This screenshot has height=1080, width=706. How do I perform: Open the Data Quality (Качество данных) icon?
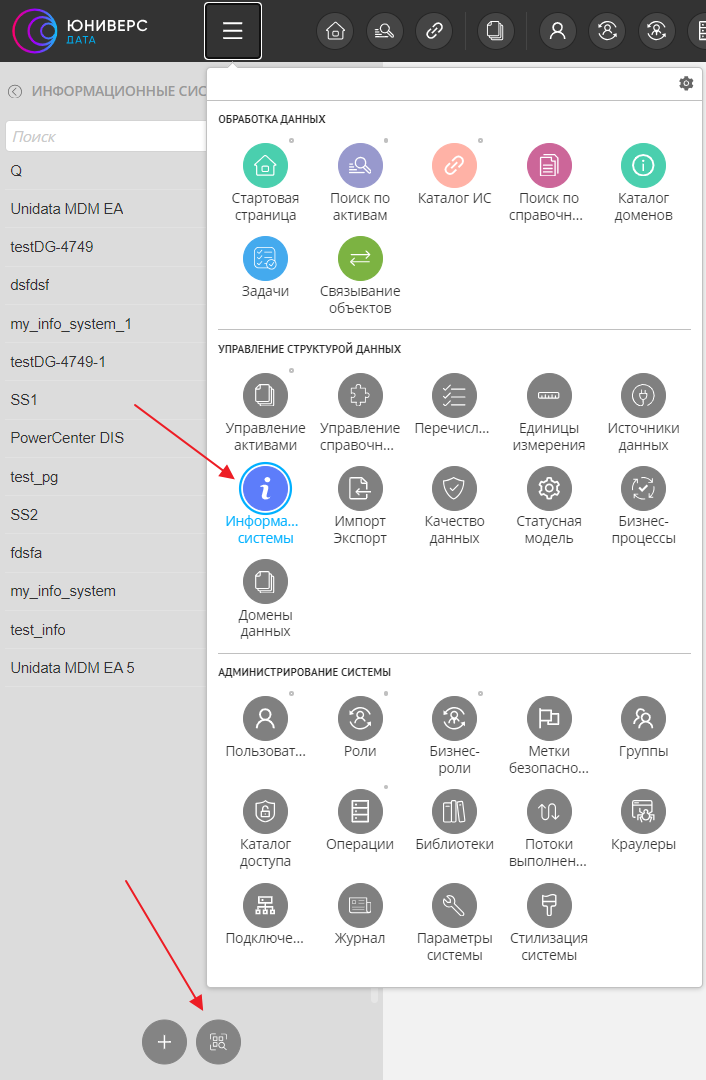coord(454,489)
